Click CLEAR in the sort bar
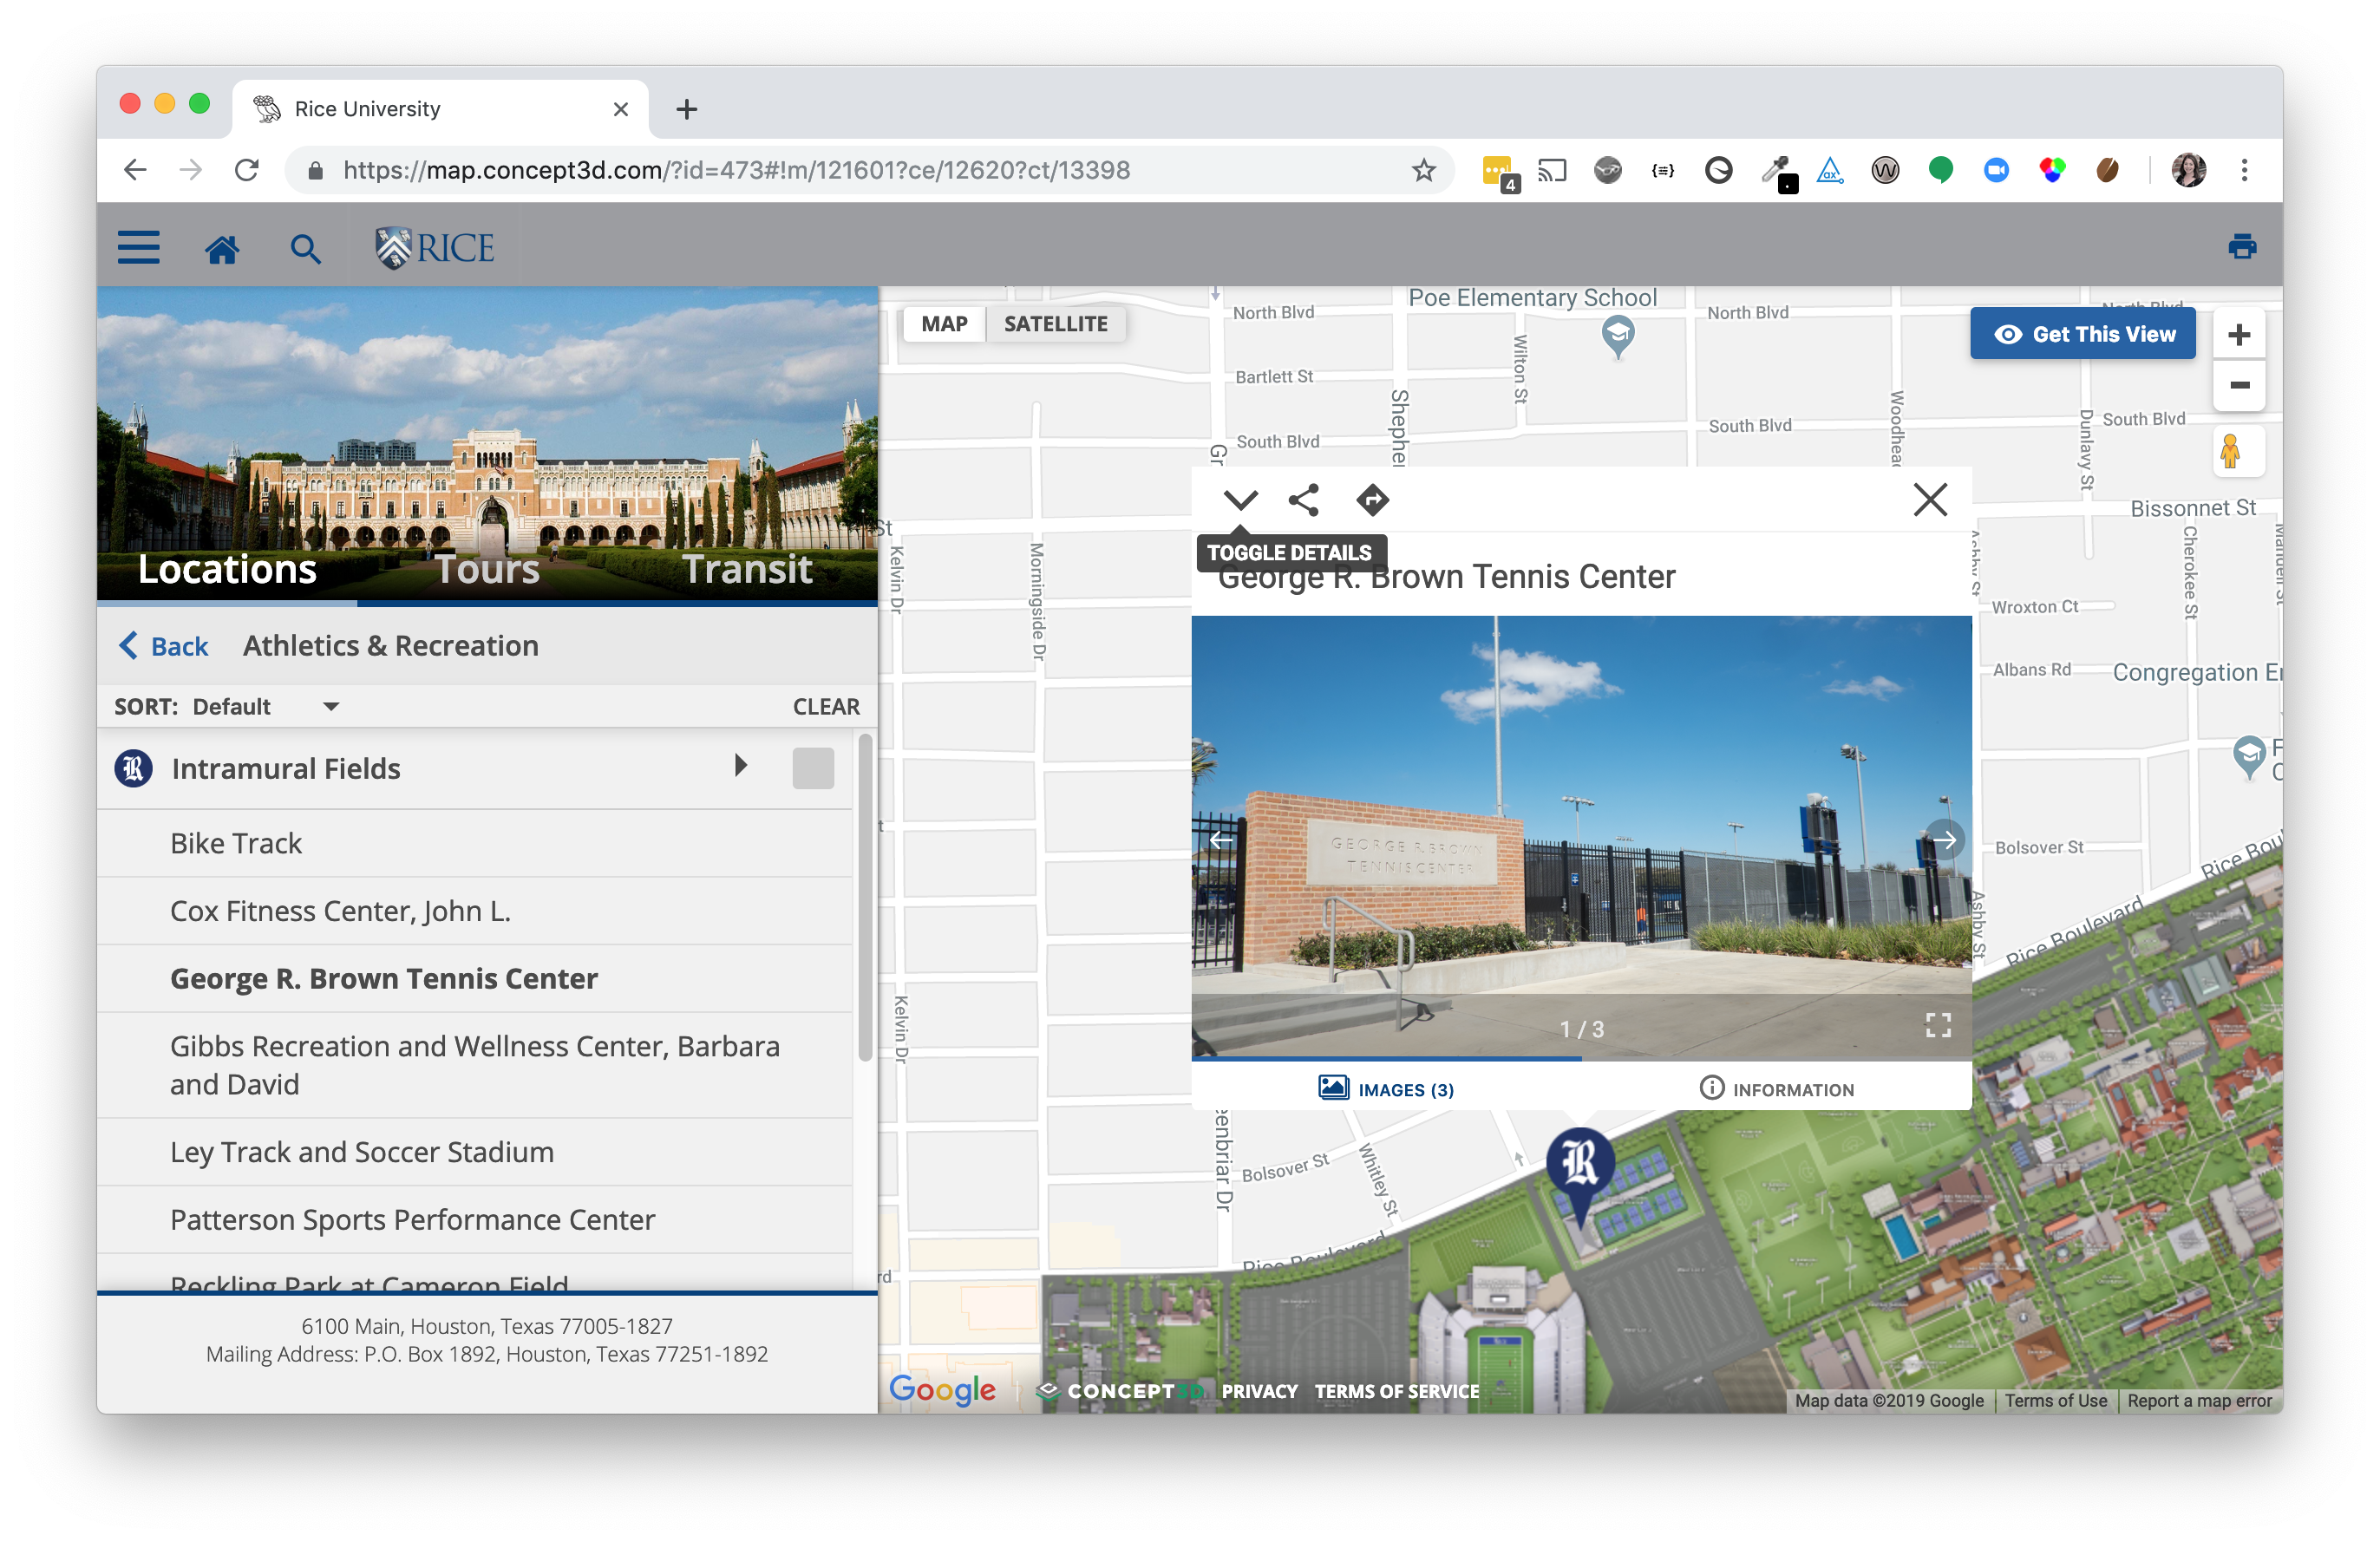 [825, 706]
